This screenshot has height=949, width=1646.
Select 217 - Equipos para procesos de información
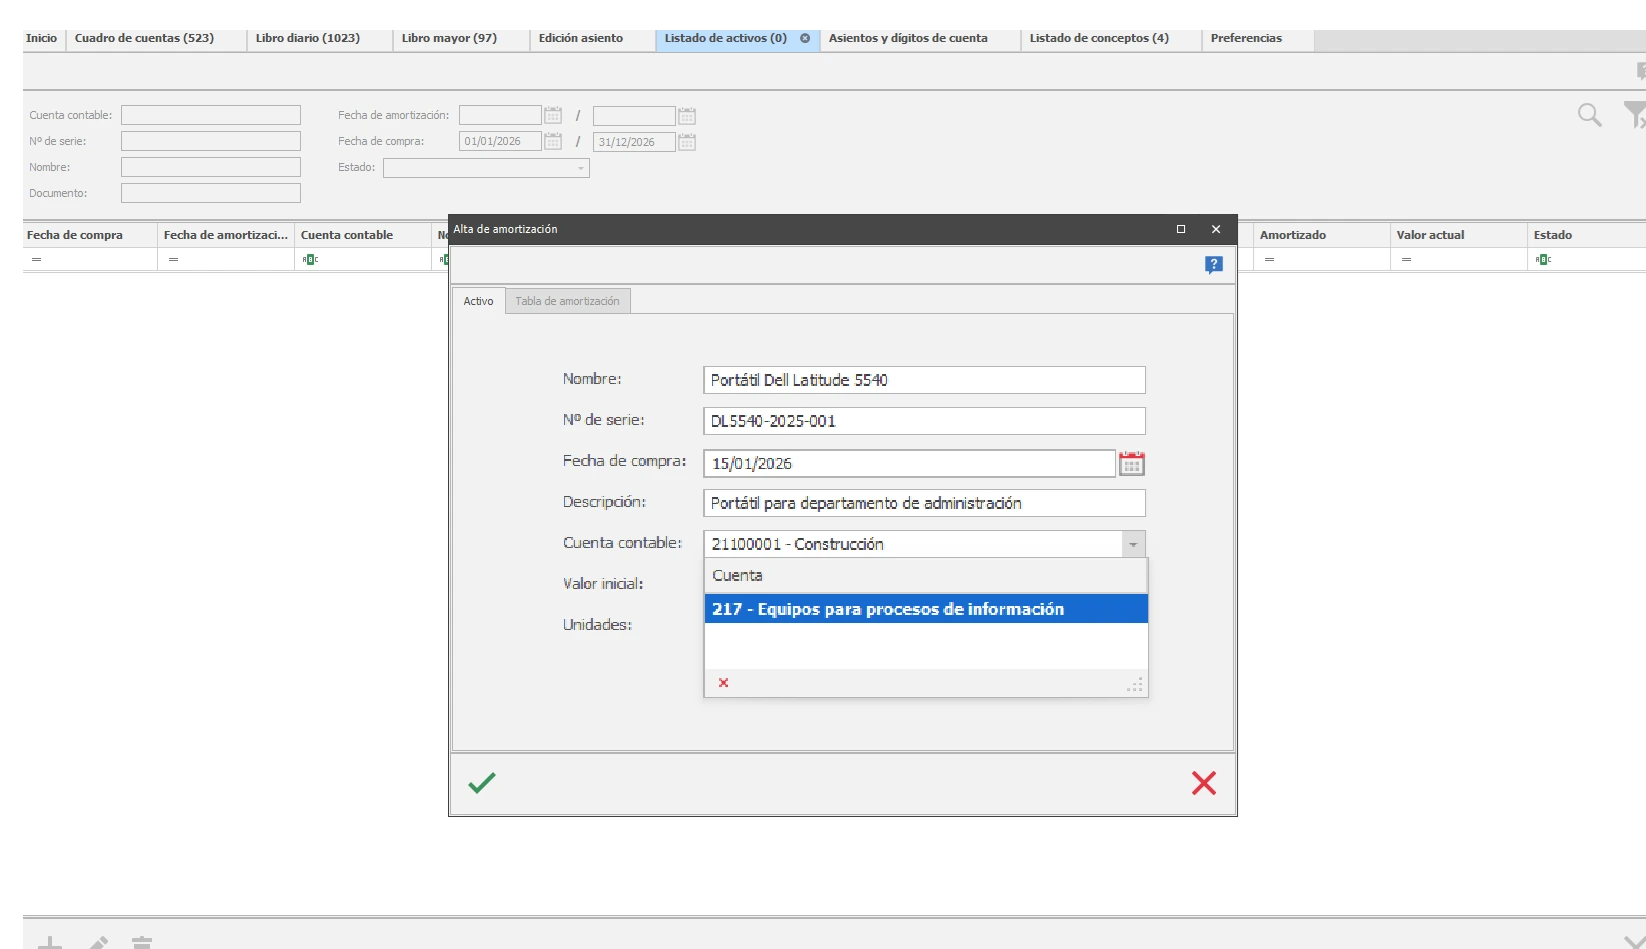point(886,609)
